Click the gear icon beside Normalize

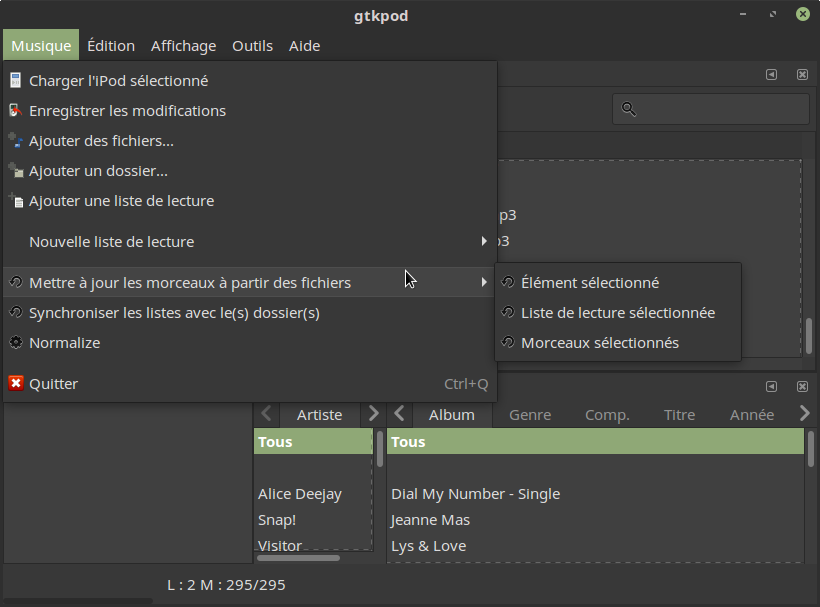[15, 343]
